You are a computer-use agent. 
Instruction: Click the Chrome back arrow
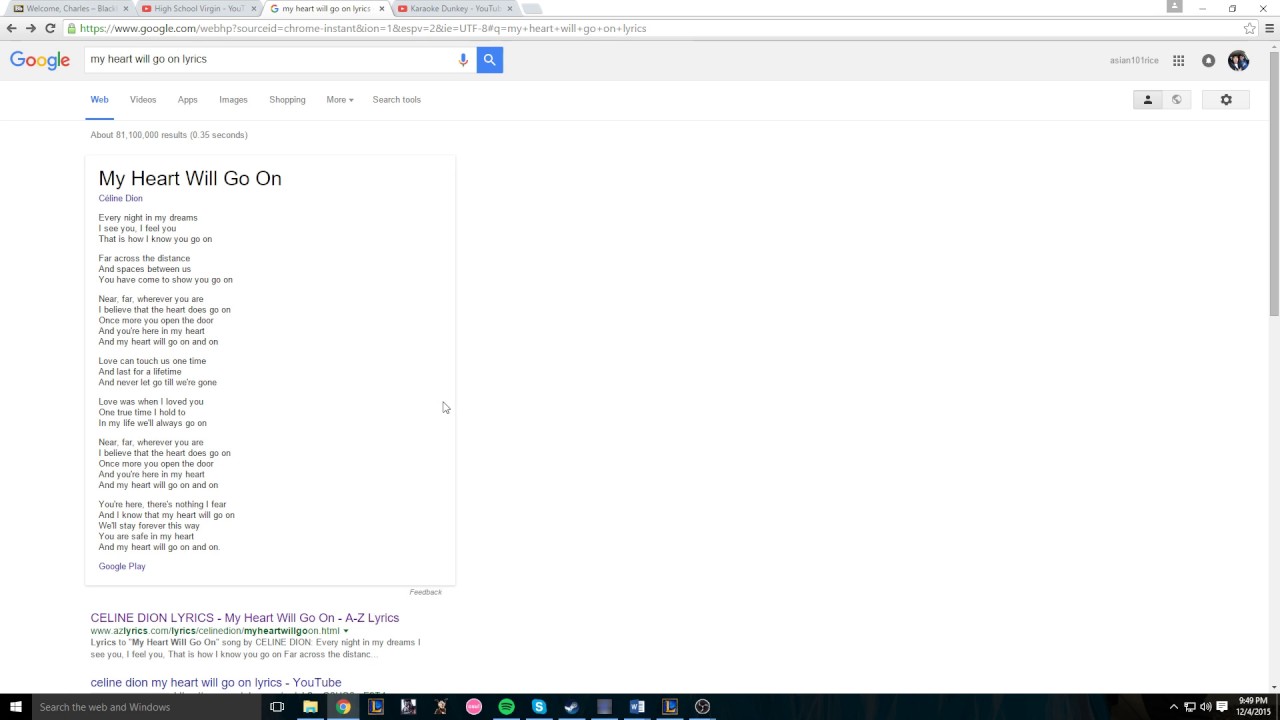tap(11, 28)
